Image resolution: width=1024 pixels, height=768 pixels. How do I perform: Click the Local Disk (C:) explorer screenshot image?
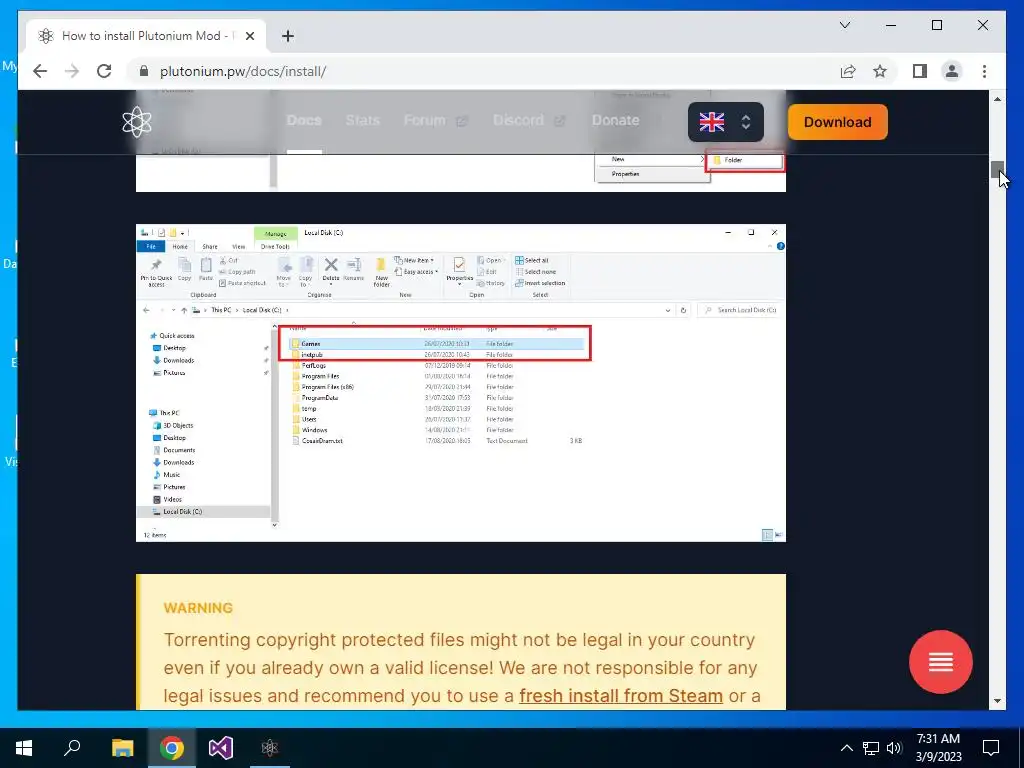tap(460, 383)
